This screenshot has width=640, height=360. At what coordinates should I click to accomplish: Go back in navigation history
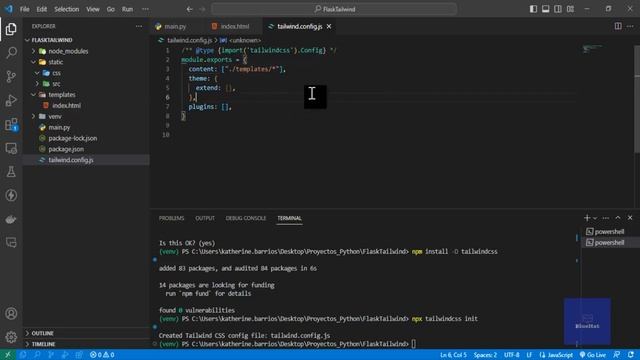[189, 9]
